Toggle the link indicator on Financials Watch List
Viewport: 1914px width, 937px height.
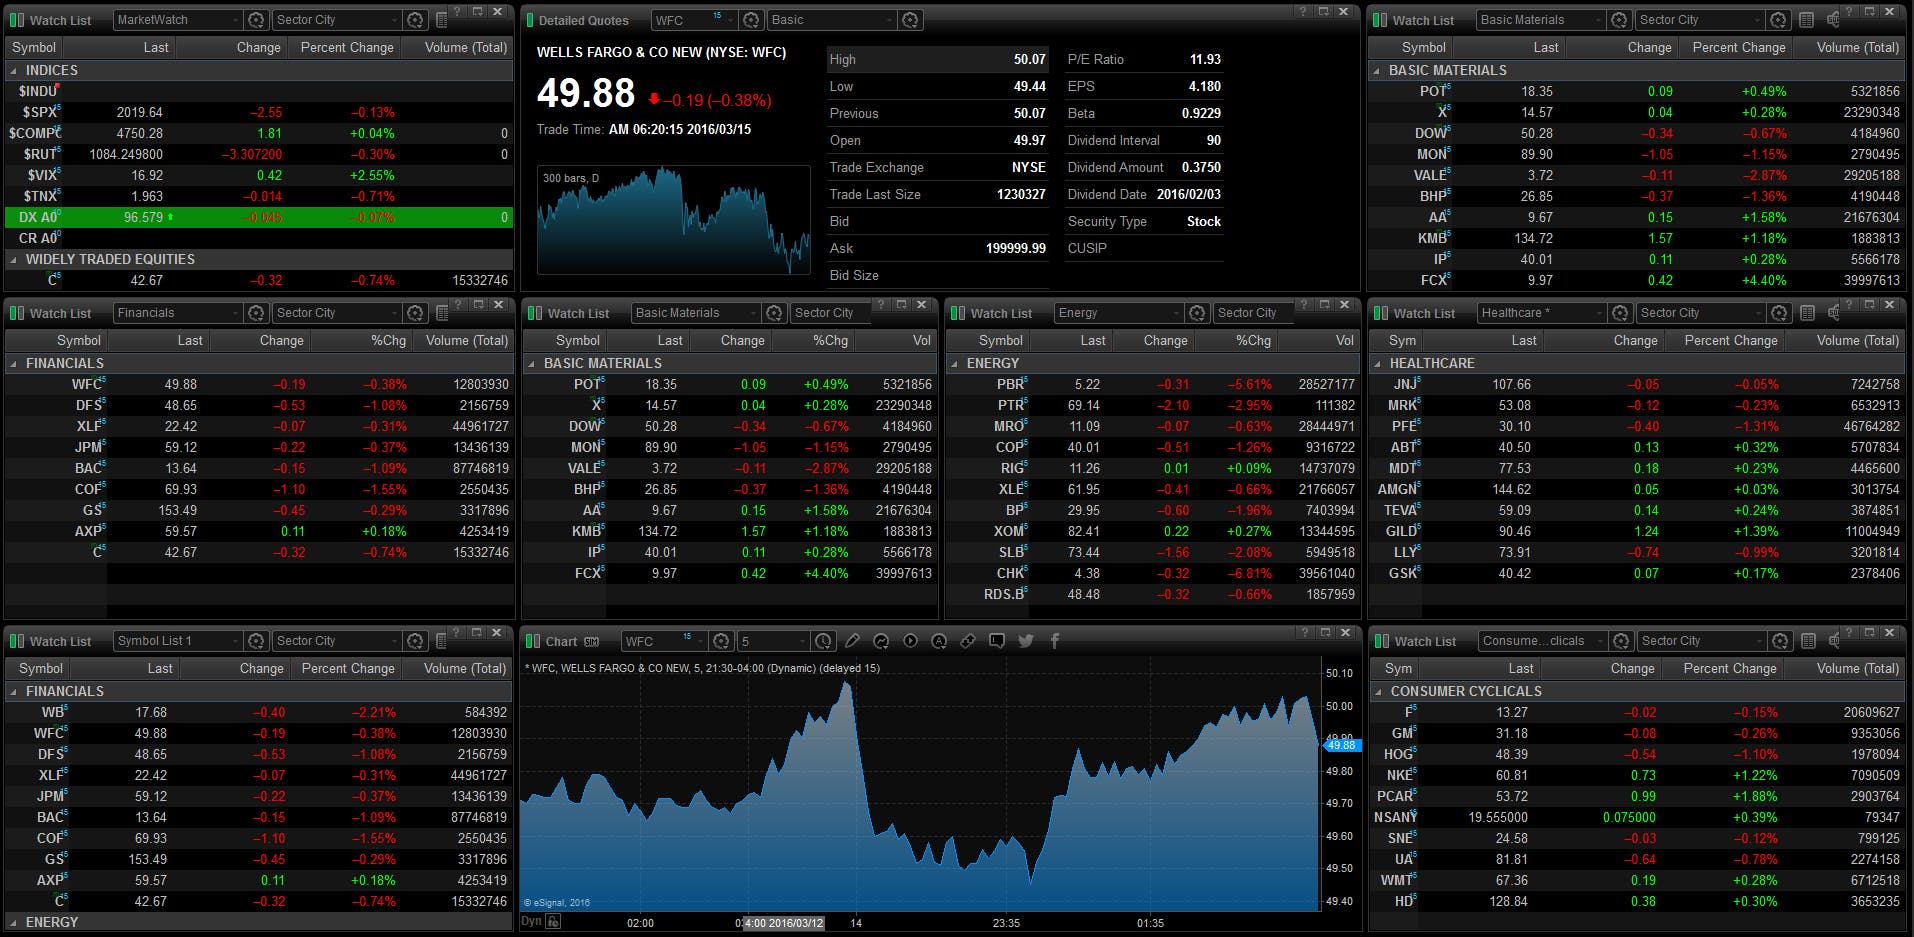(x=16, y=313)
